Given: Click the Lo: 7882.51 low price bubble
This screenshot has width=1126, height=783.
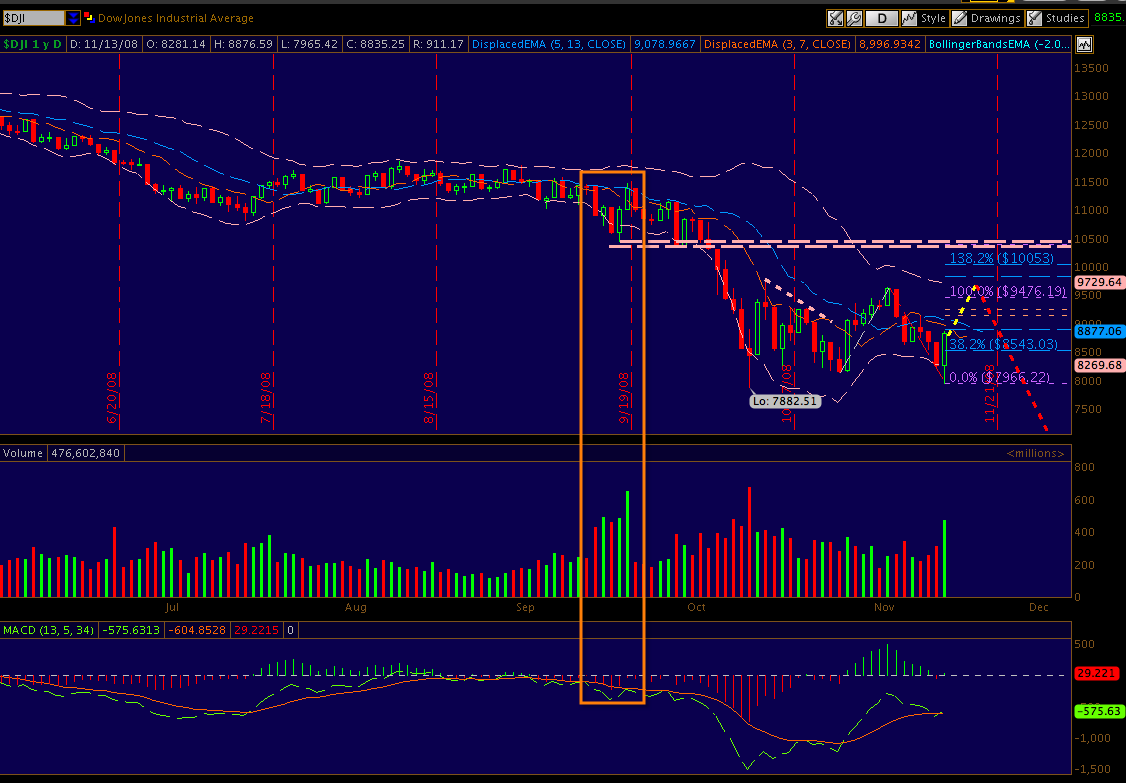Looking at the screenshot, I should click(785, 401).
